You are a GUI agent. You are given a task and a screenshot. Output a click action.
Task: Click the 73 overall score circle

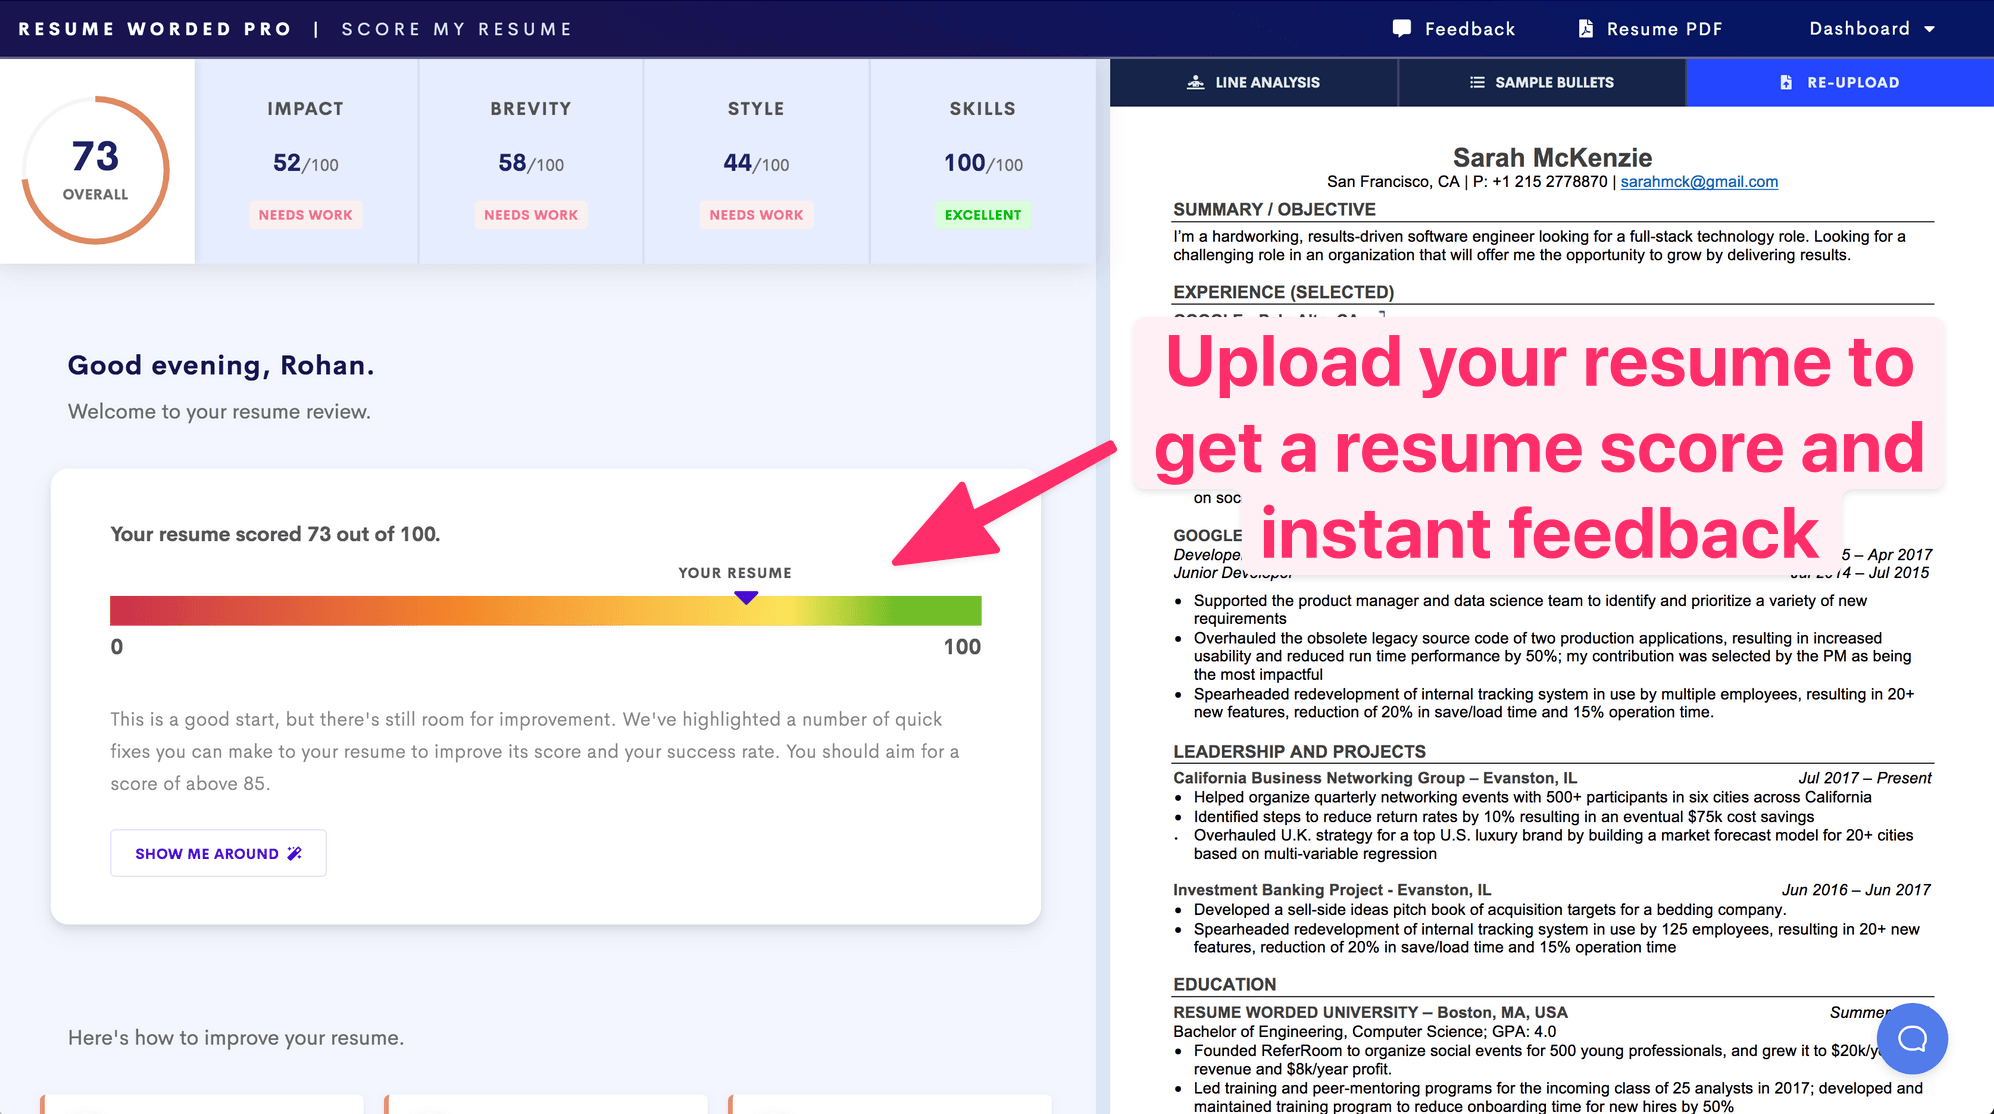pyautogui.click(x=96, y=169)
